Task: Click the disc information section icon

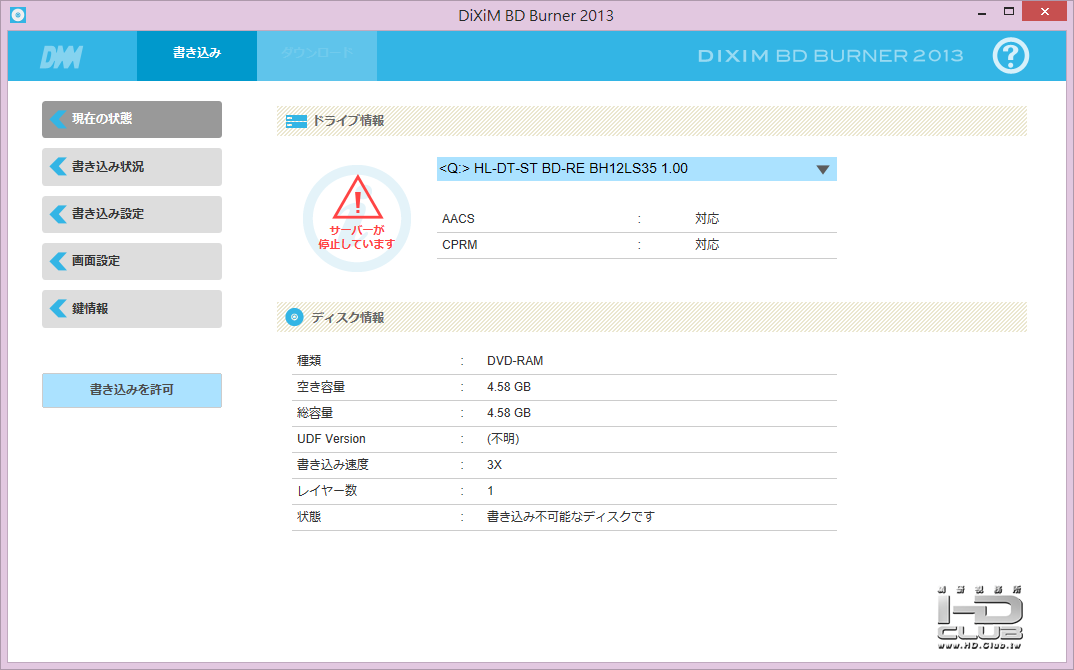Action: pyautogui.click(x=295, y=317)
